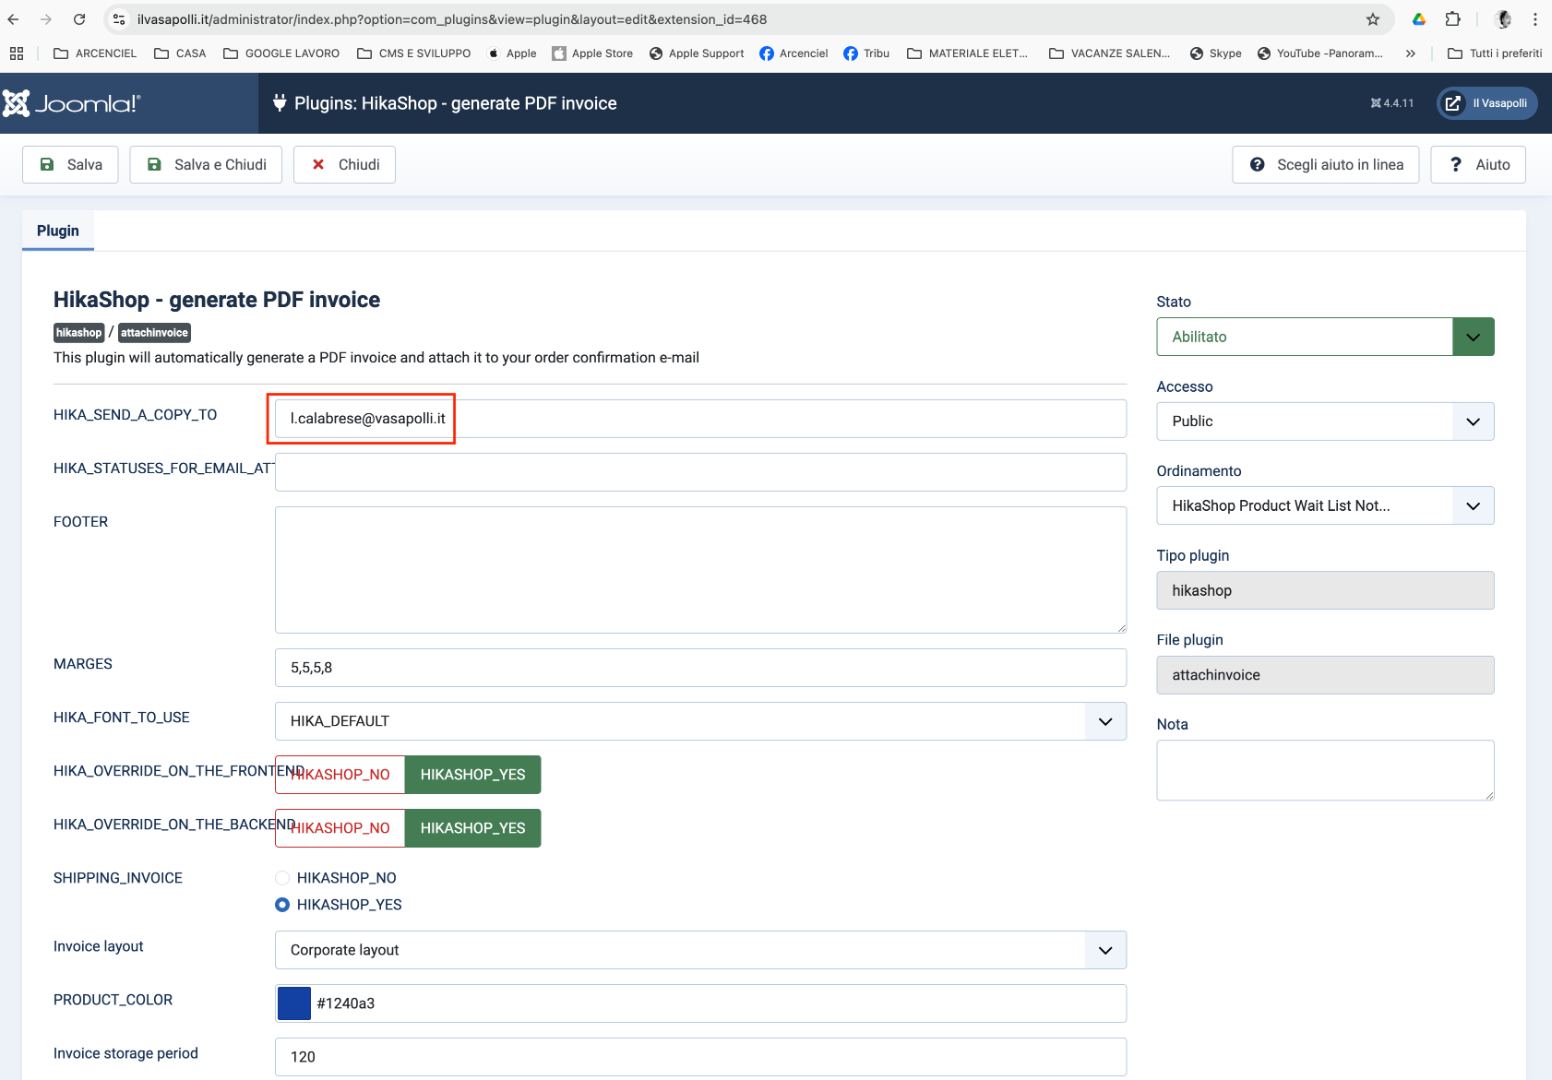This screenshot has width=1552, height=1080.
Task: Open the Chrome three-dot menu
Action: tap(1535, 19)
